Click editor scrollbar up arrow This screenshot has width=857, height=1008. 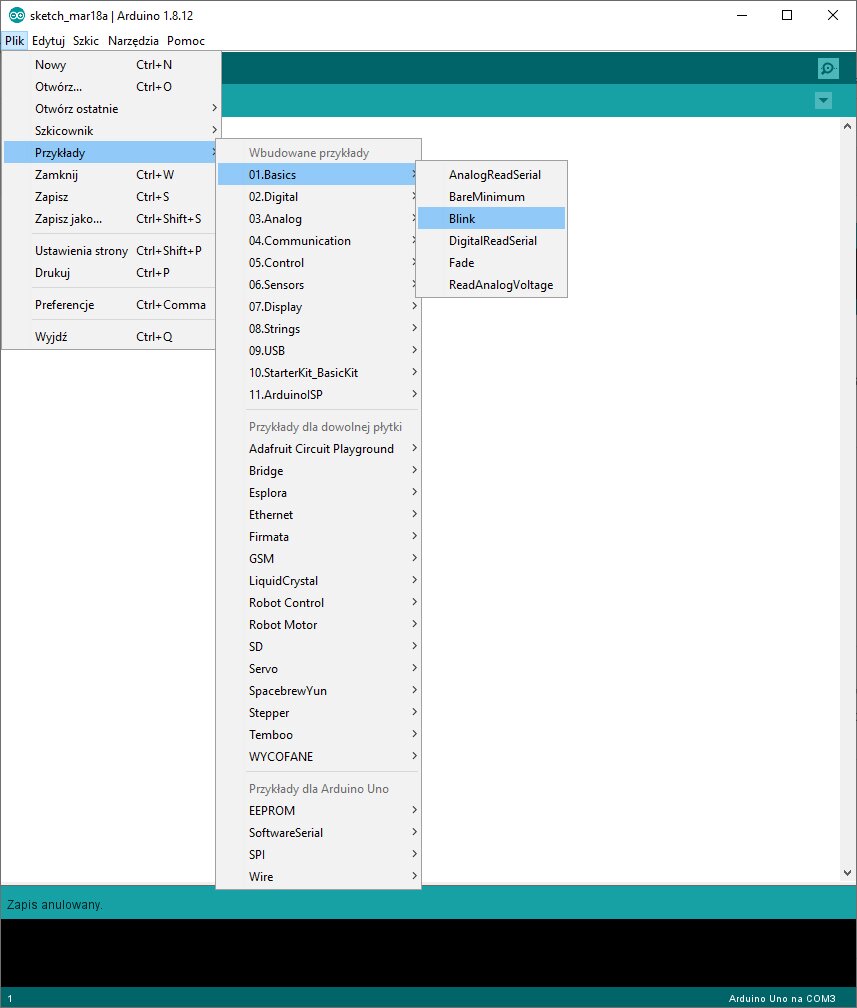click(847, 127)
